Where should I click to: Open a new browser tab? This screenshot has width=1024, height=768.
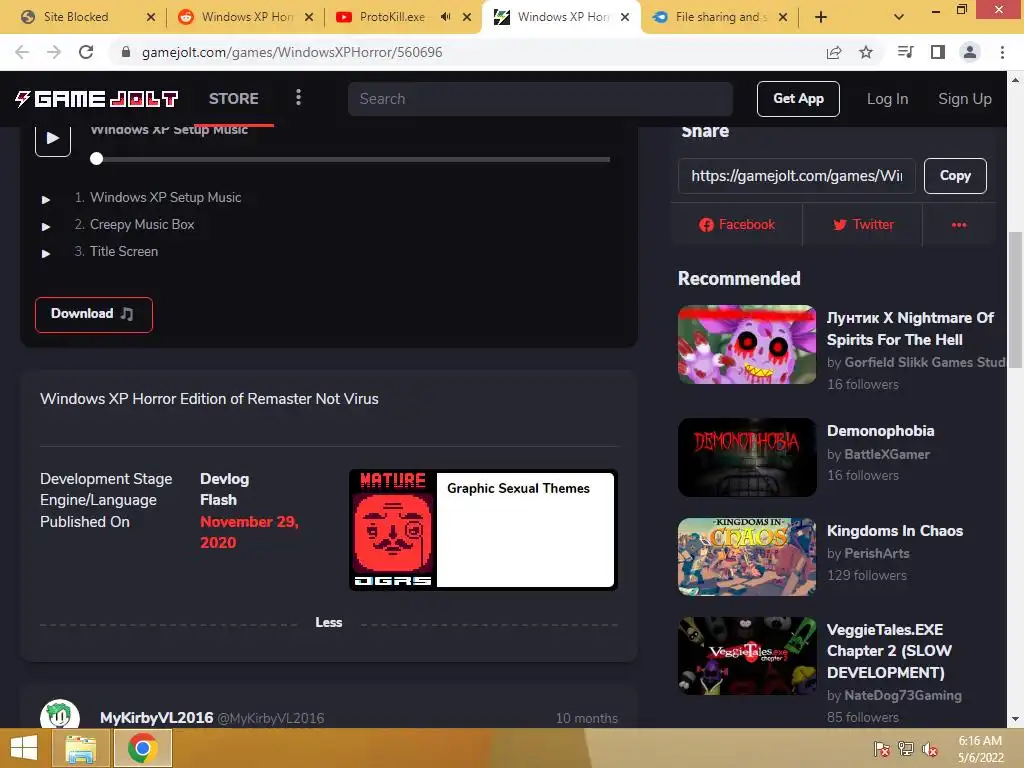tap(821, 17)
